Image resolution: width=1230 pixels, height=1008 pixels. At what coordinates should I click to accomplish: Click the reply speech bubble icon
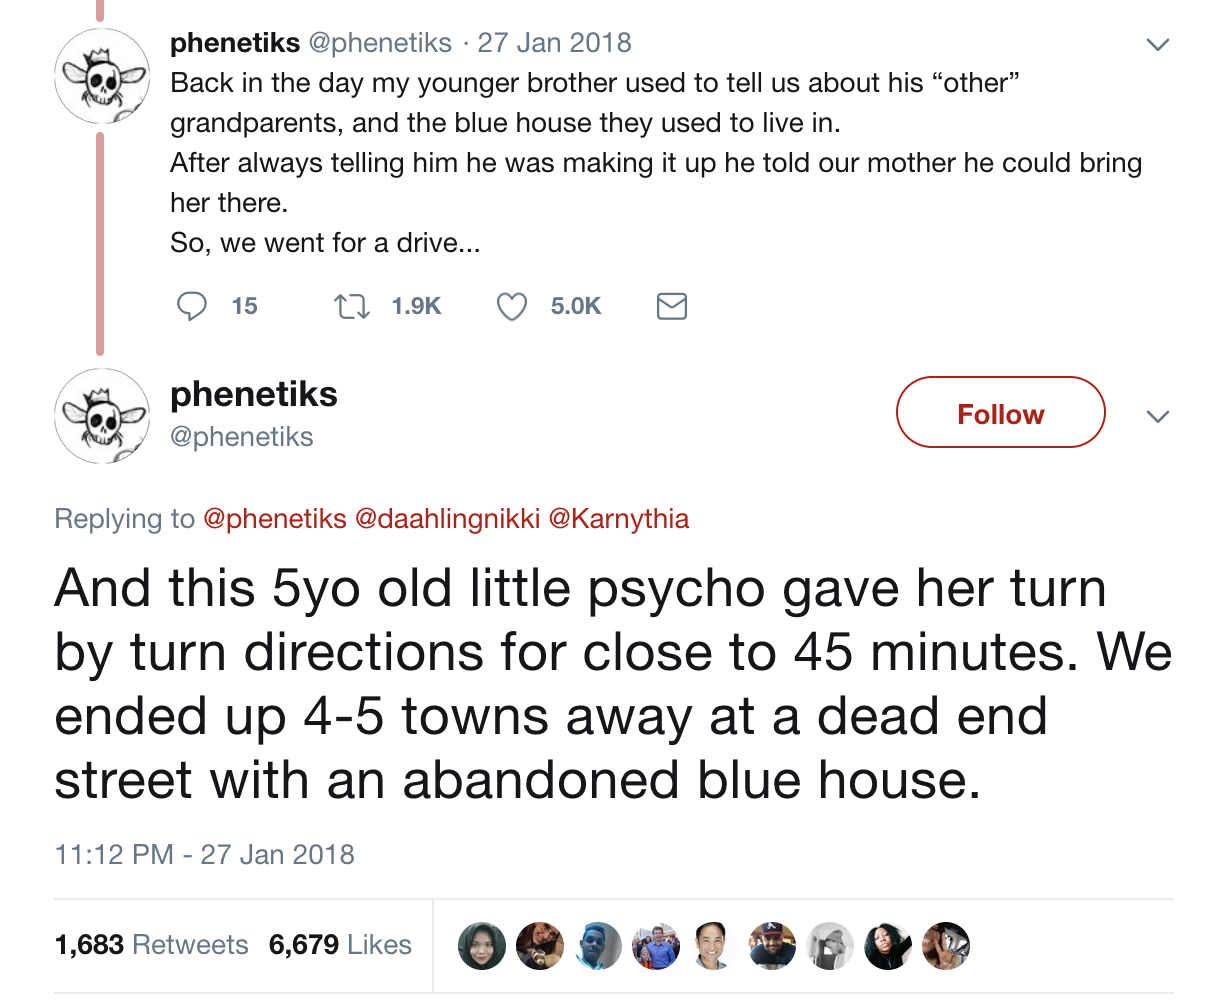[x=191, y=306]
